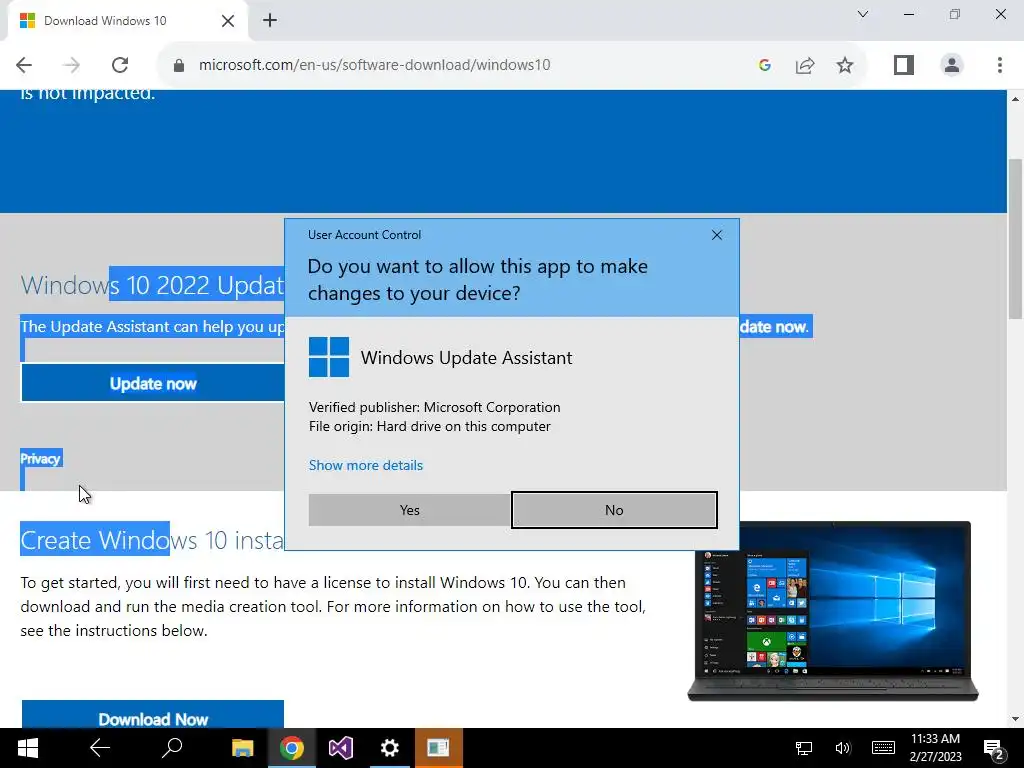Bookmark this page with star icon

(x=844, y=65)
